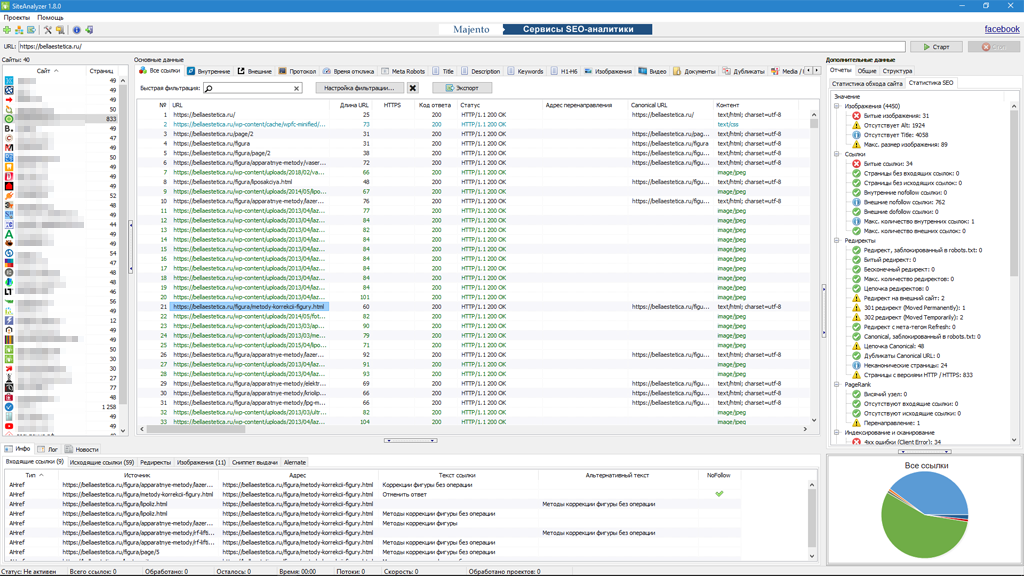Open the Сниппет выдачи tab
1024x576 pixels.
coord(255,462)
